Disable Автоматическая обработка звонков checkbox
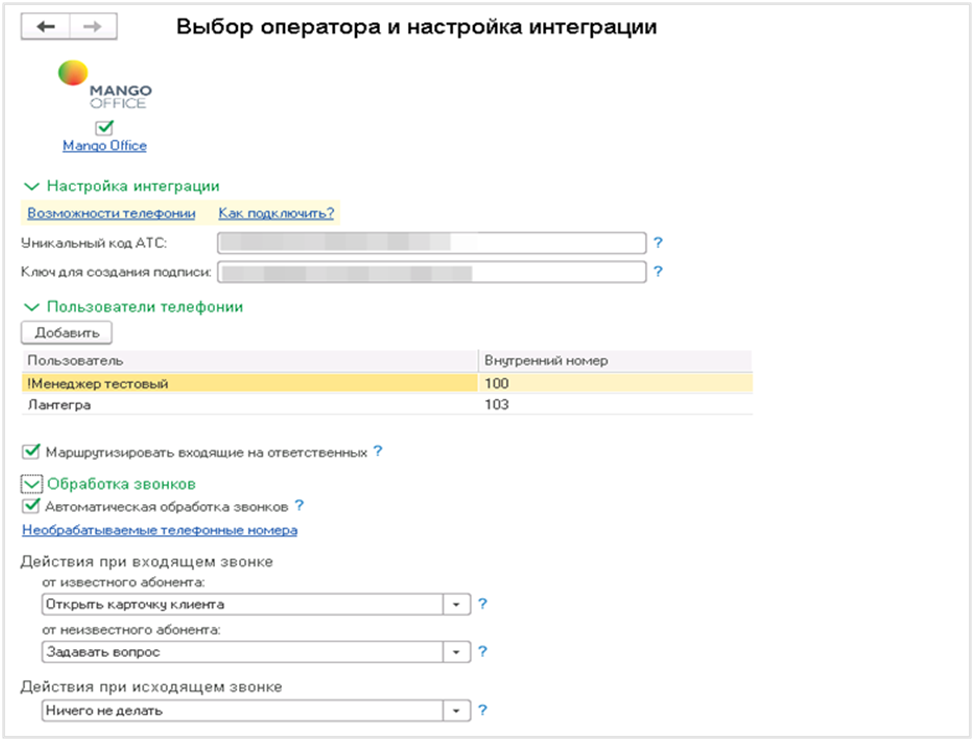Screen dimensions: 974x741 pos(31,506)
